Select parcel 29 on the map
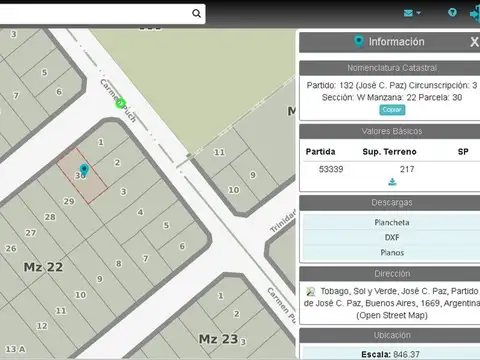Screen dimensions: 480x360 click(69, 201)
